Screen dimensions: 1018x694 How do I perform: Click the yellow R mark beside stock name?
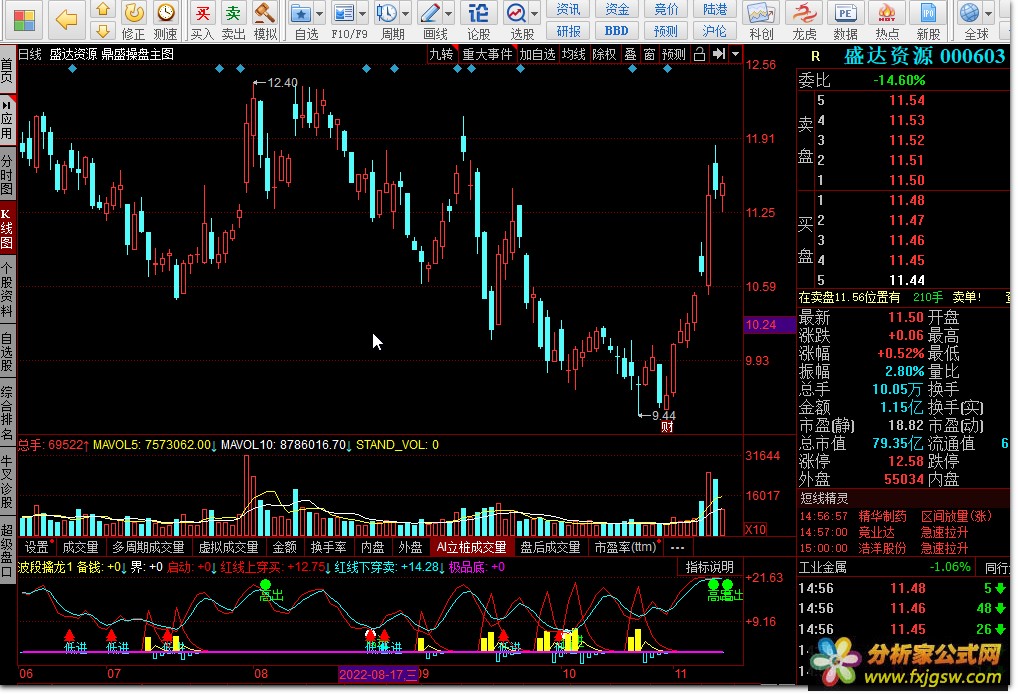click(815, 56)
